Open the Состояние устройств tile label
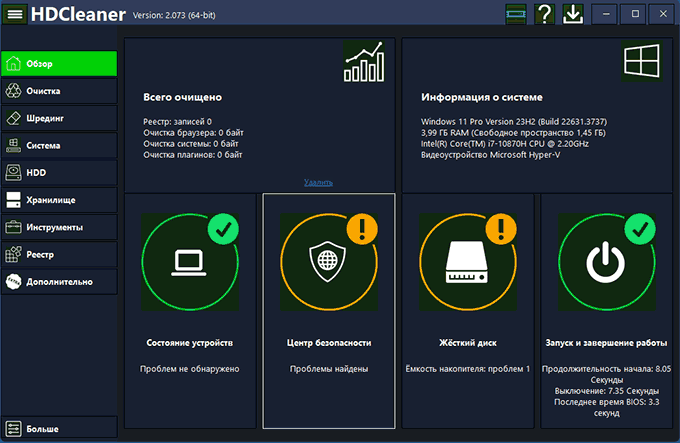This screenshot has width=680, height=443. click(x=190, y=343)
